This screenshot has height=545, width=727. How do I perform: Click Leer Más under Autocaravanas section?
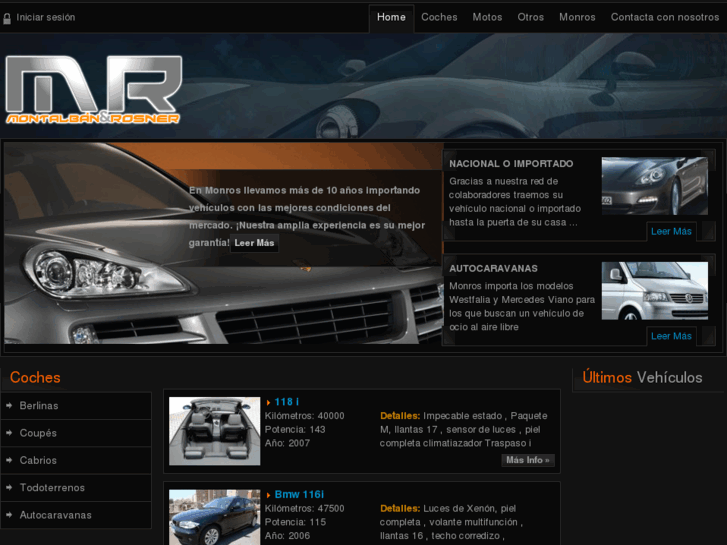click(x=671, y=336)
